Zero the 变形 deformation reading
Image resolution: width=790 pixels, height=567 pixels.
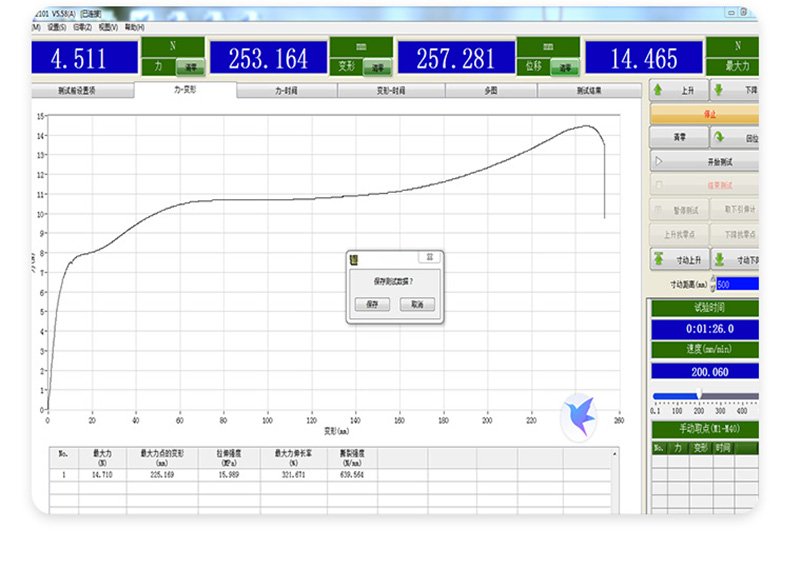[x=376, y=68]
